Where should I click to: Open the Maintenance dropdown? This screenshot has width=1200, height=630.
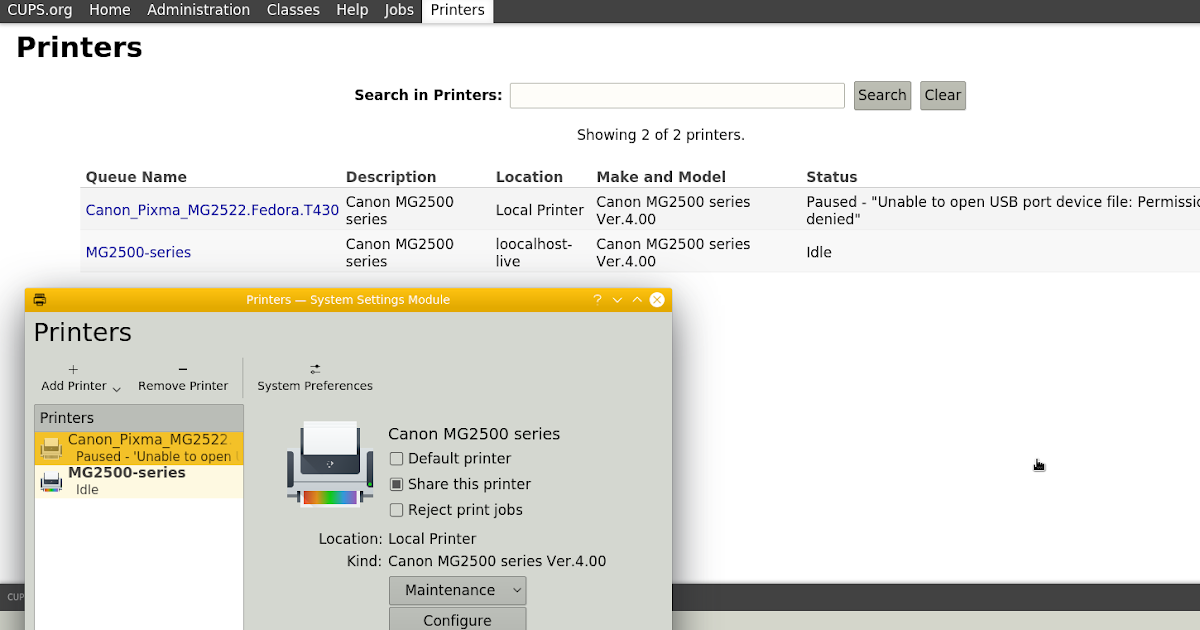coord(457,590)
